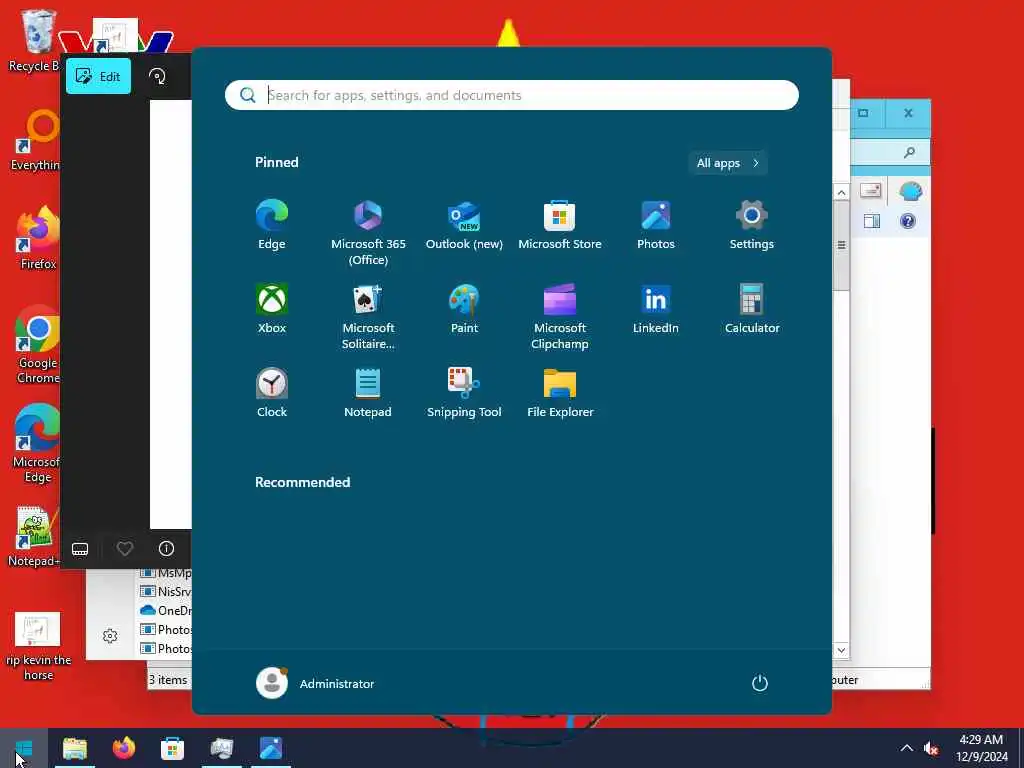The image size is (1024, 768).
Task: Open File Explorer from pinned apps
Action: tap(560, 393)
